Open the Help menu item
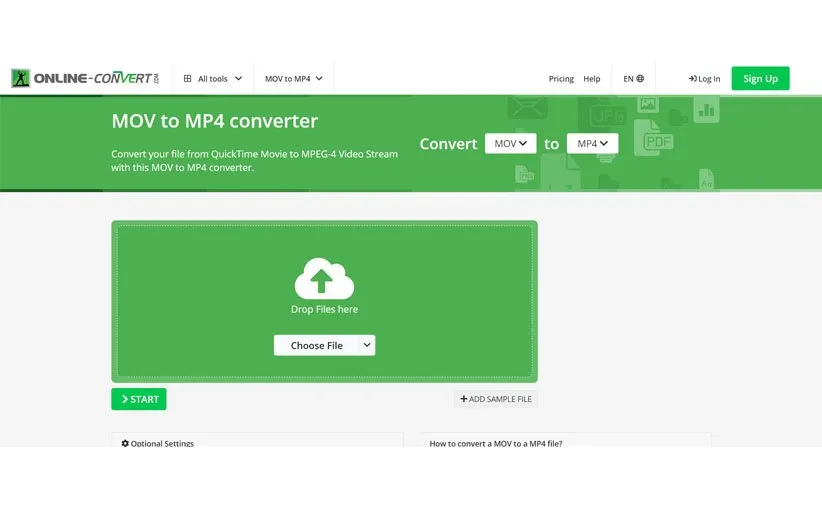This screenshot has height=522, width=822. (x=592, y=79)
